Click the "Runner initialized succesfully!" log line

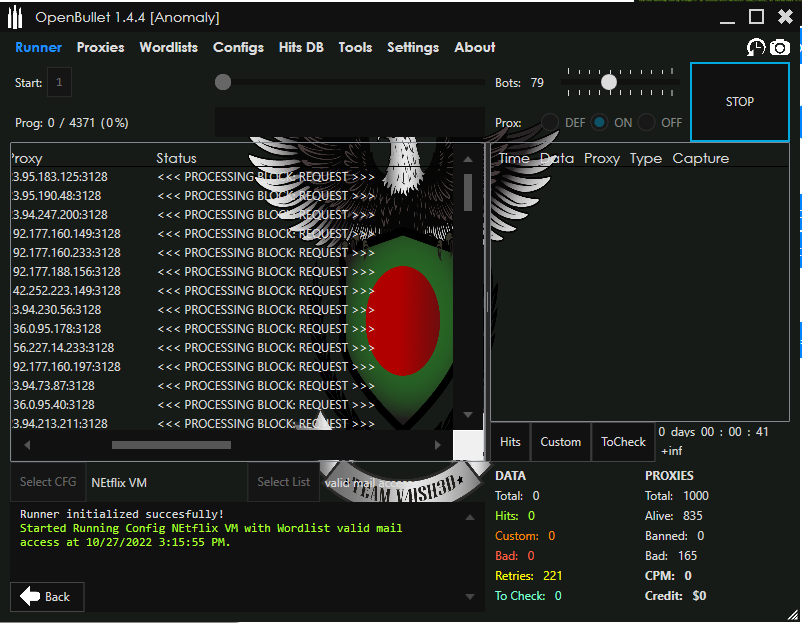point(122,514)
